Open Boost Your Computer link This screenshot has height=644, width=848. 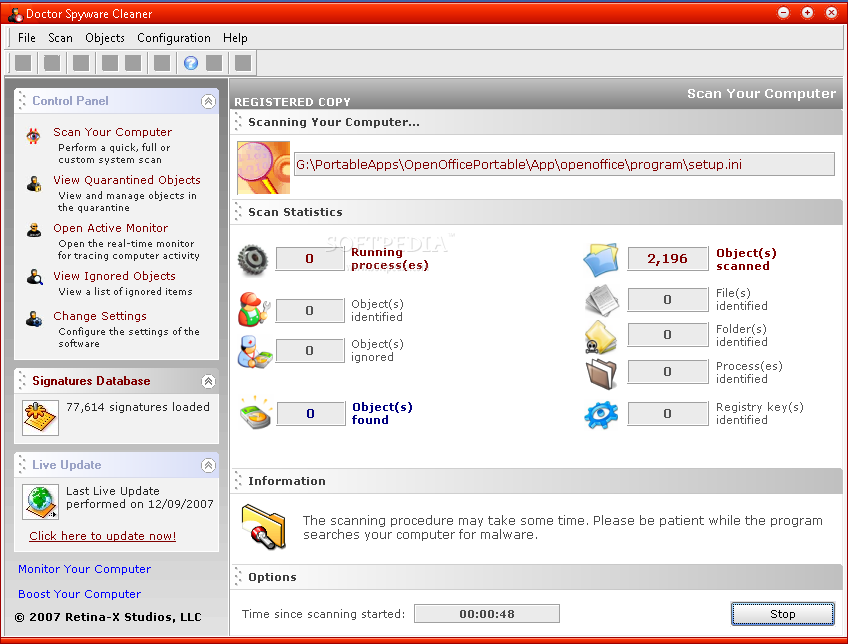[x=80, y=594]
